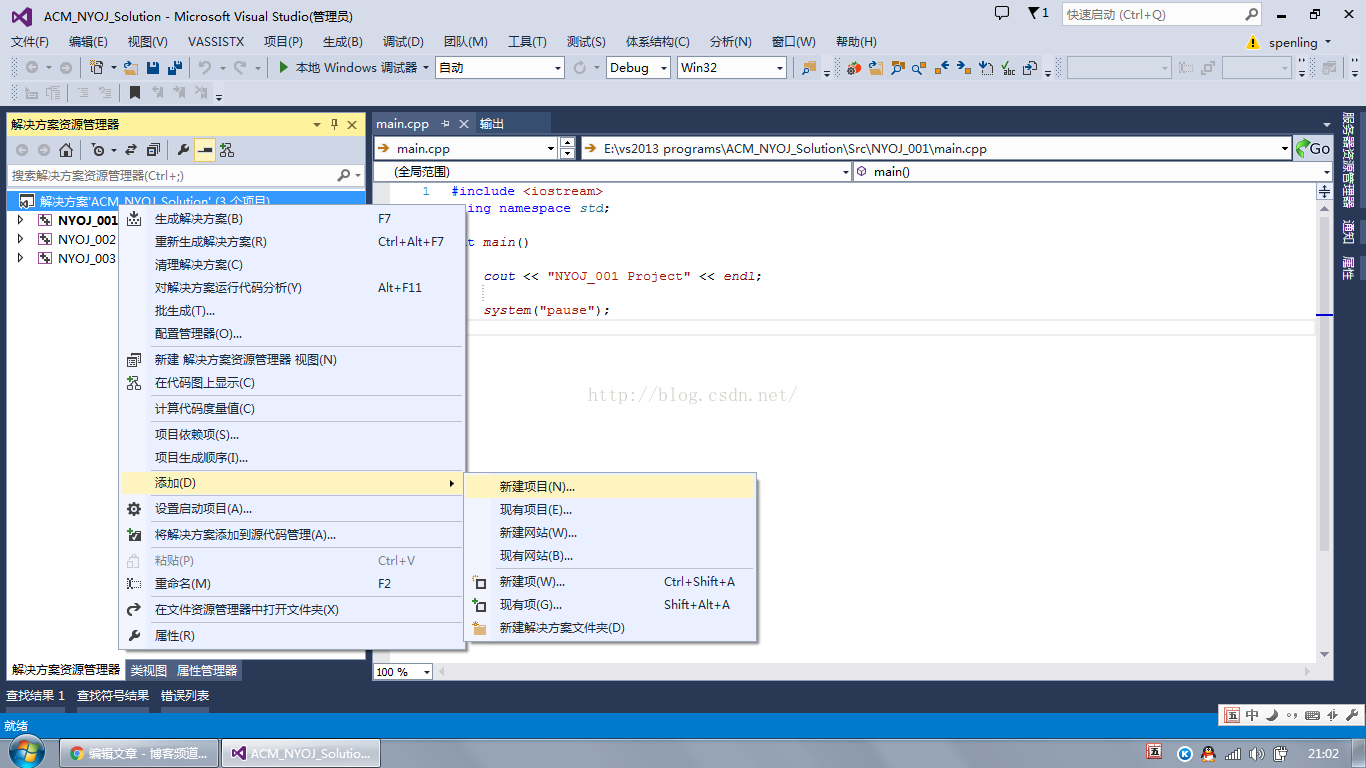
Task: Click the feedback speech bubble icon
Action: click(1002, 14)
